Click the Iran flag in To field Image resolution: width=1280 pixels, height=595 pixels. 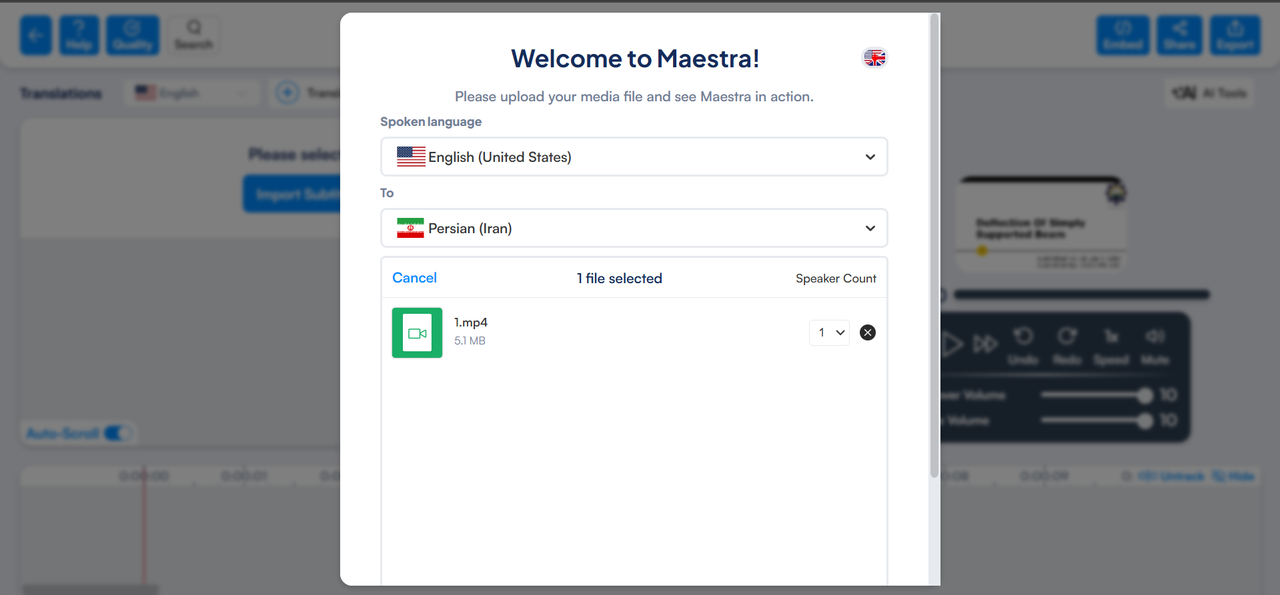(x=411, y=228)
